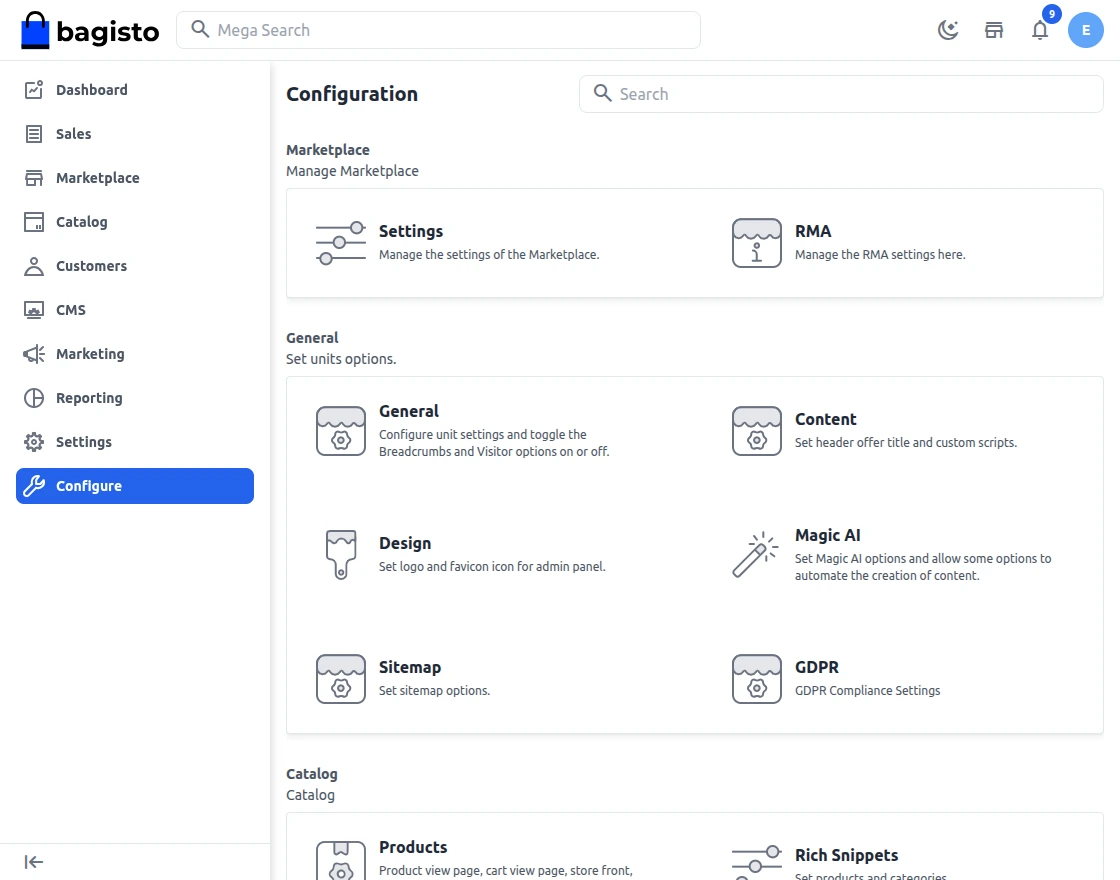This screenshot has width=1120, height=880.
Task: Click the Magic AI wand icon
Action: click(756, 554)
